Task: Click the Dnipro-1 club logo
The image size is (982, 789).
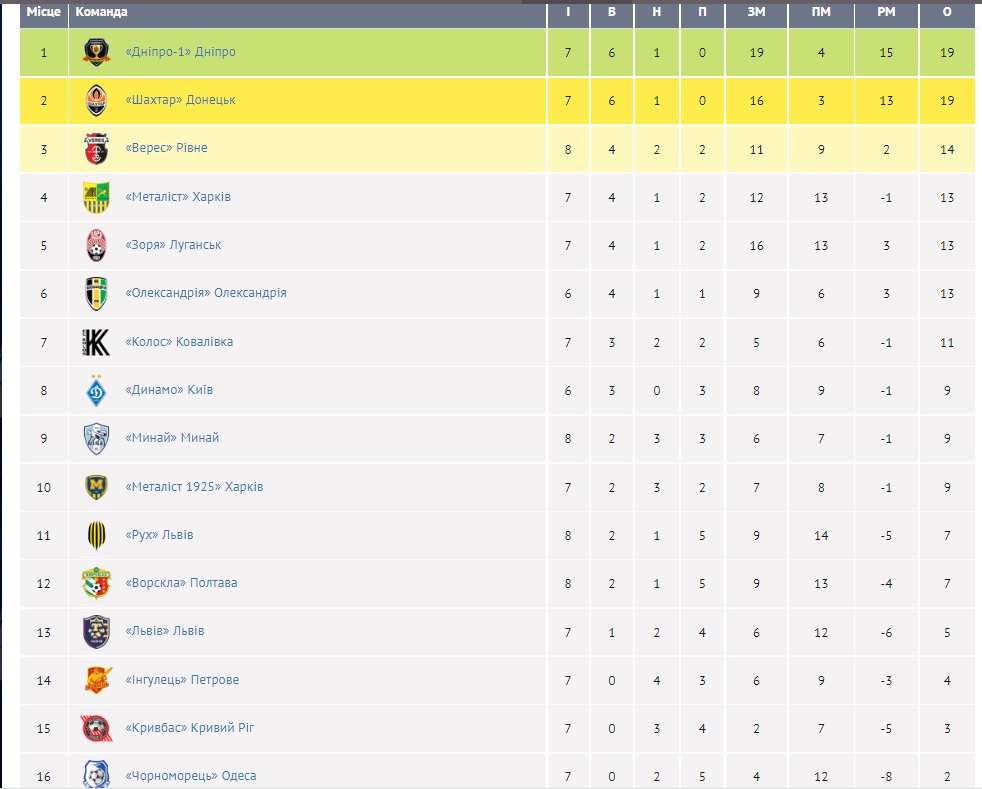Action: click(x=96, y=52)
